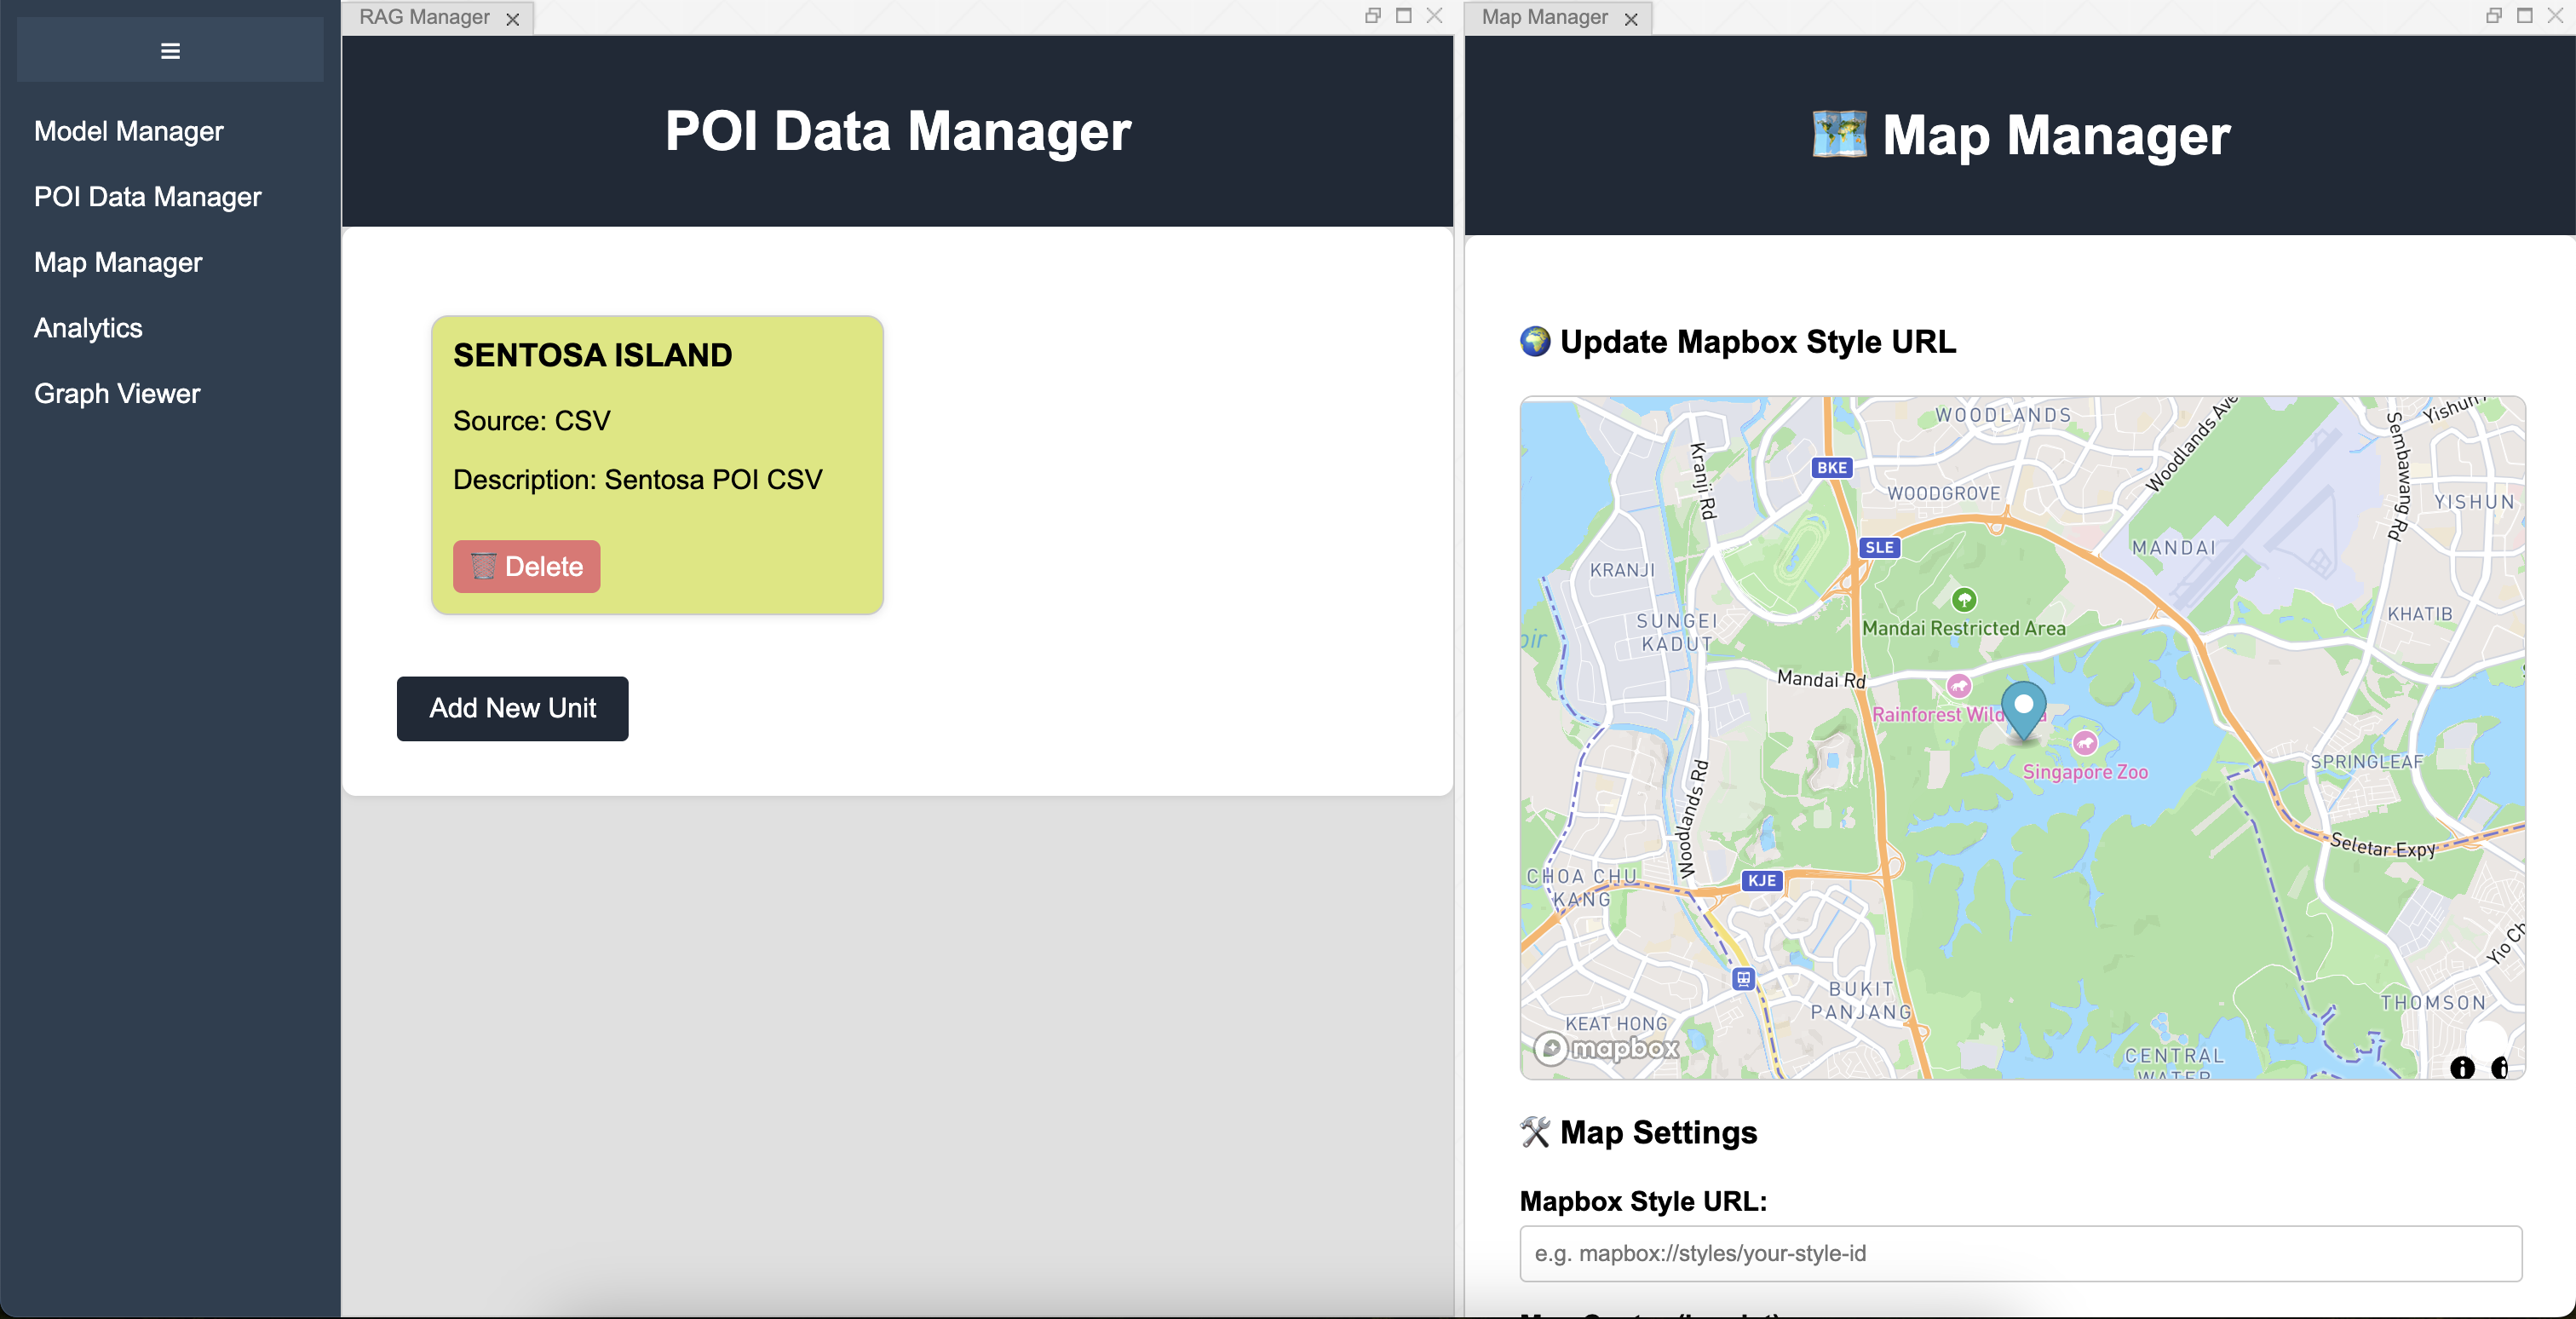Image resolution: width=2576 pixels, height=1319 pixels.
Task: Click the KRANJI label on map
Action: pyautogui.click(x=1622, y=570)
